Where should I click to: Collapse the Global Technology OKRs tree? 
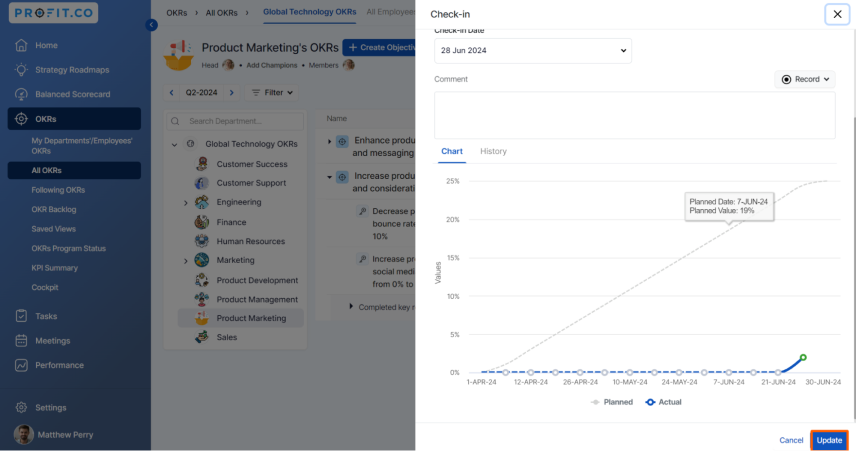coord(174,145)
